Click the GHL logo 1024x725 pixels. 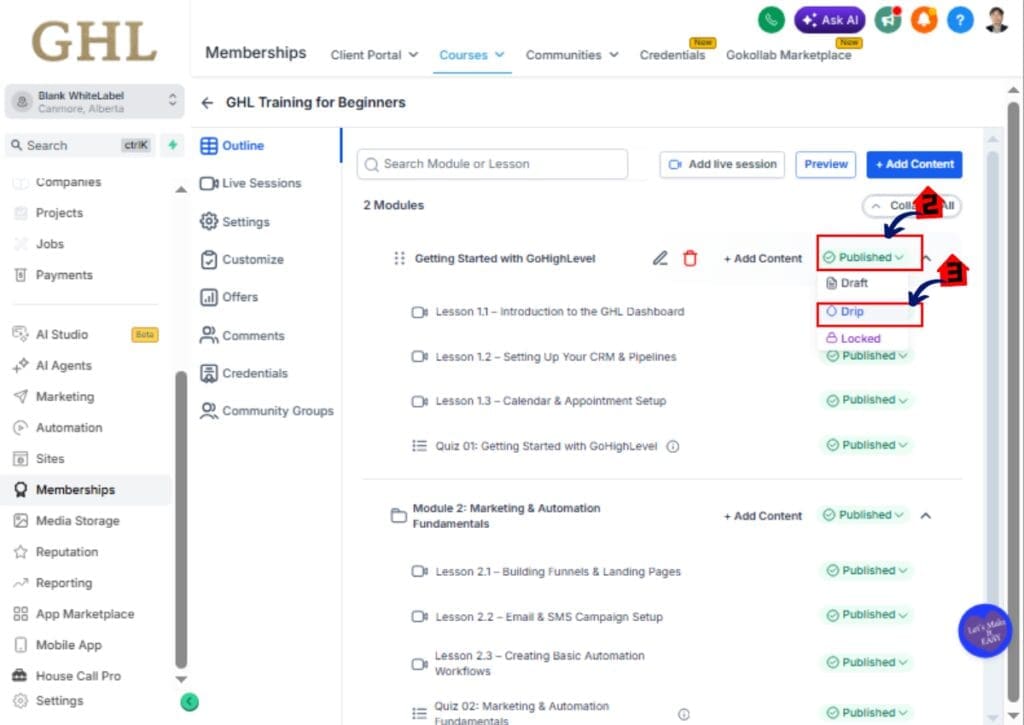tap(94, 41)
